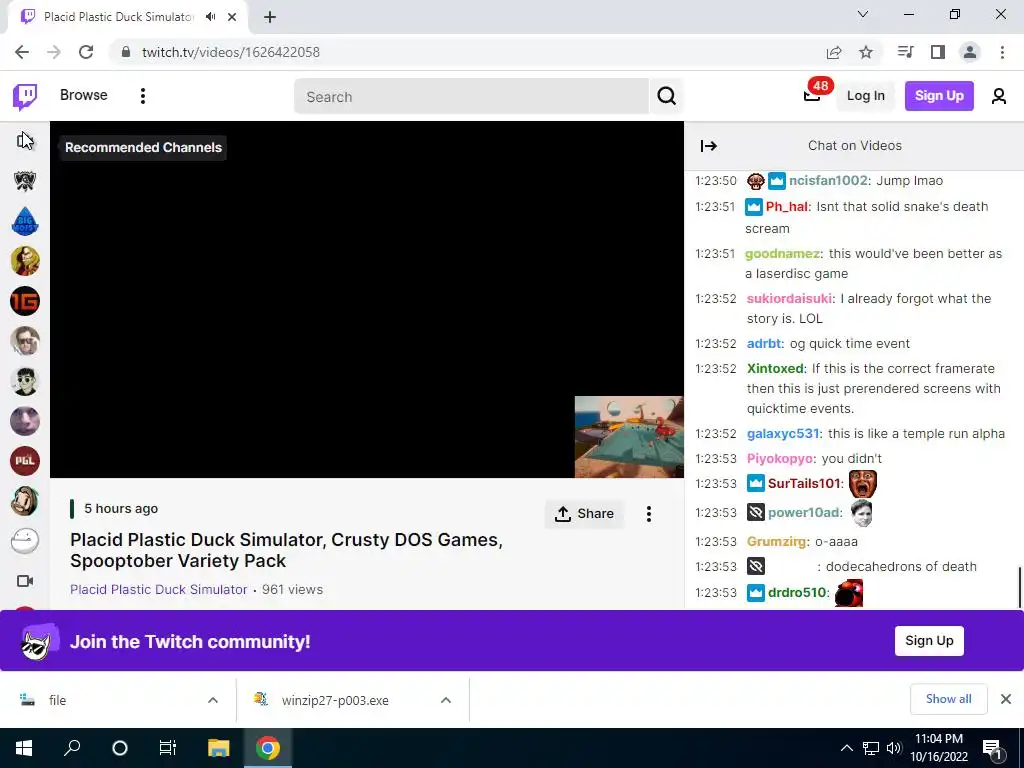1024x768 pixels.
Task: Open more options beside Share button
Action: click(x=648, y=514)
